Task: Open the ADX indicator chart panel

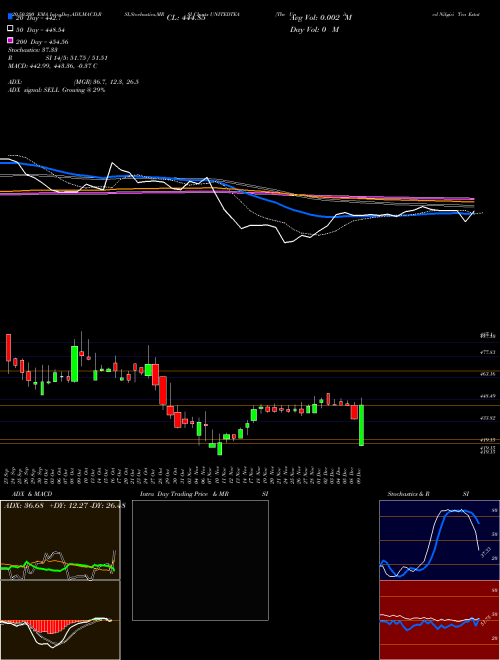Action: [x=60, y=540]
